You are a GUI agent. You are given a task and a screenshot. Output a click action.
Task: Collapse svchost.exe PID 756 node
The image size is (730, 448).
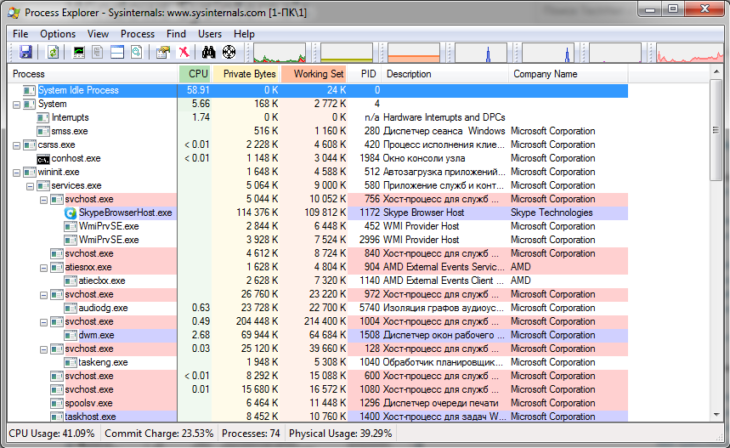click(x=44, y=200)
